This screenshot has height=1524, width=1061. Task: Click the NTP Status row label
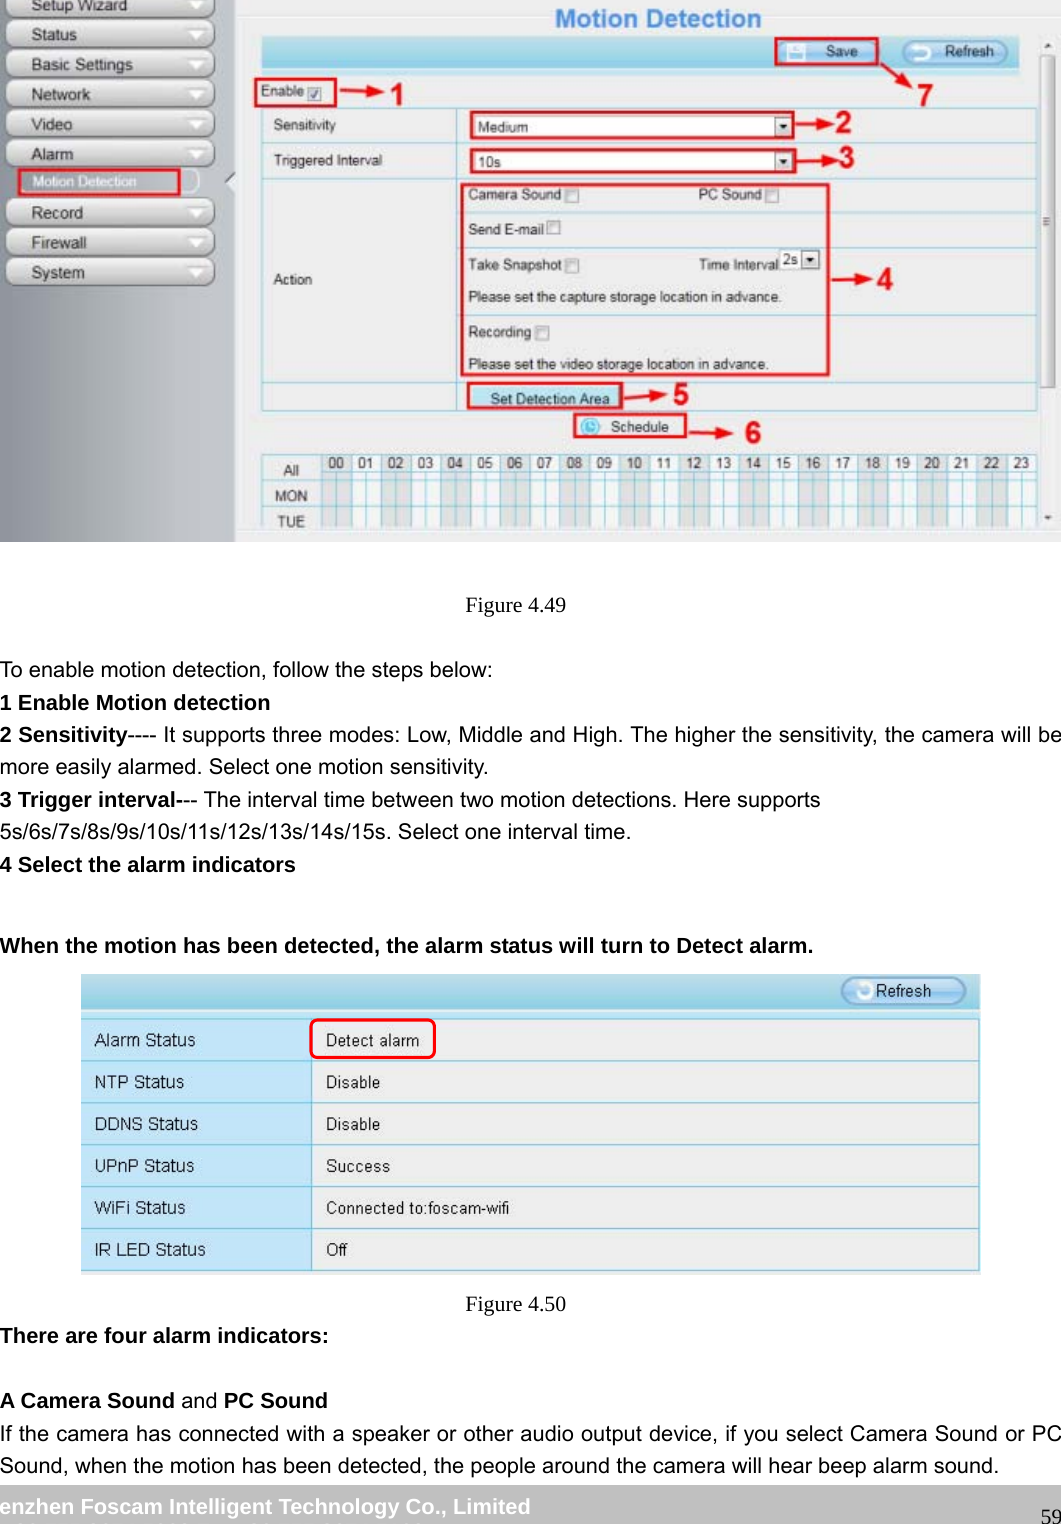(x=139, y=1082)
